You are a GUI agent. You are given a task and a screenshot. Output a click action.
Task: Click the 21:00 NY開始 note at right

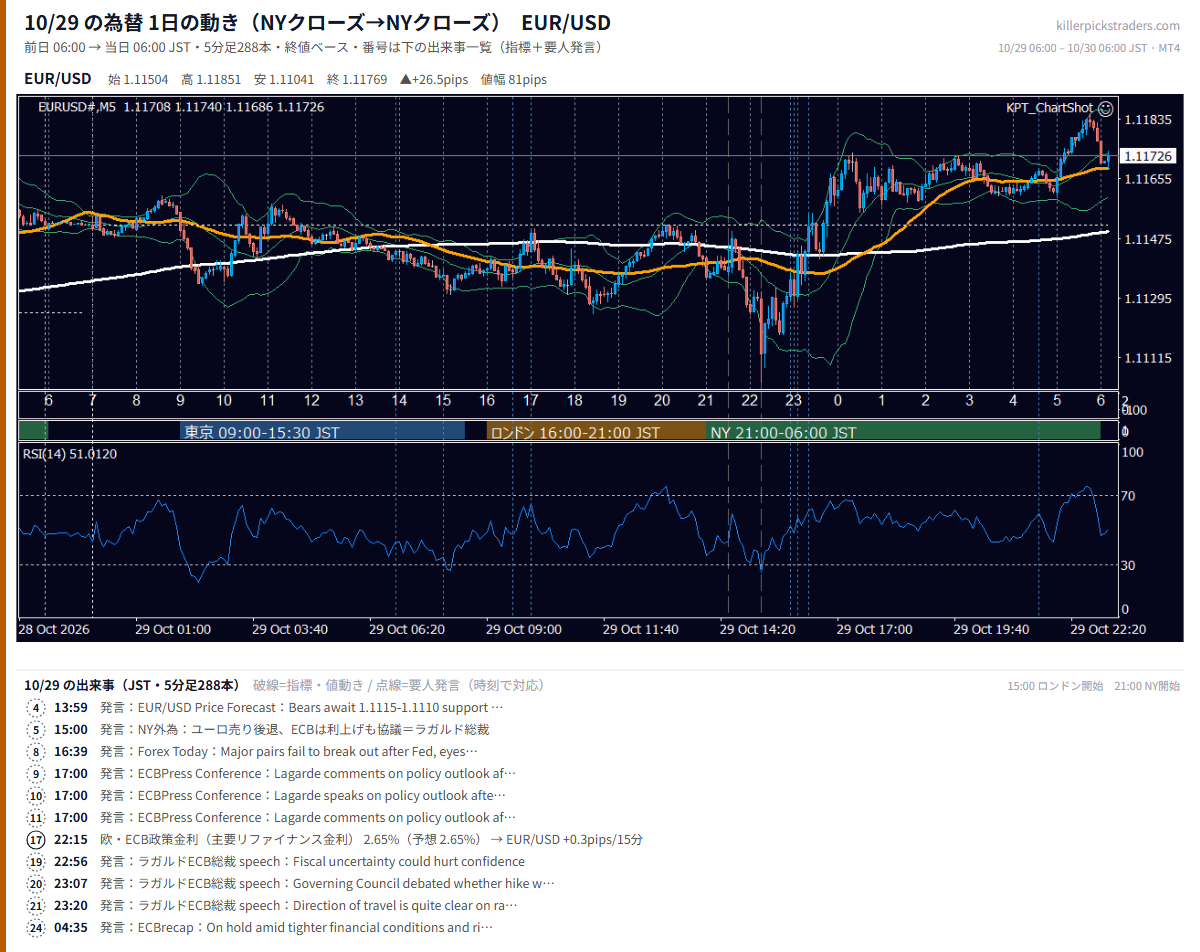(x=1147, y=686)
